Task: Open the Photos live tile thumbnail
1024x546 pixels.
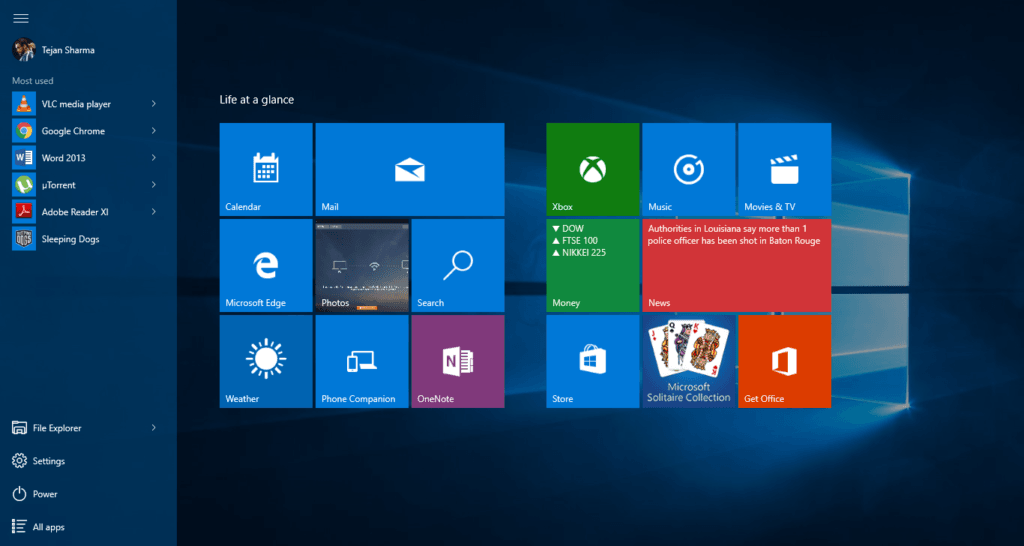Action: 361,265
